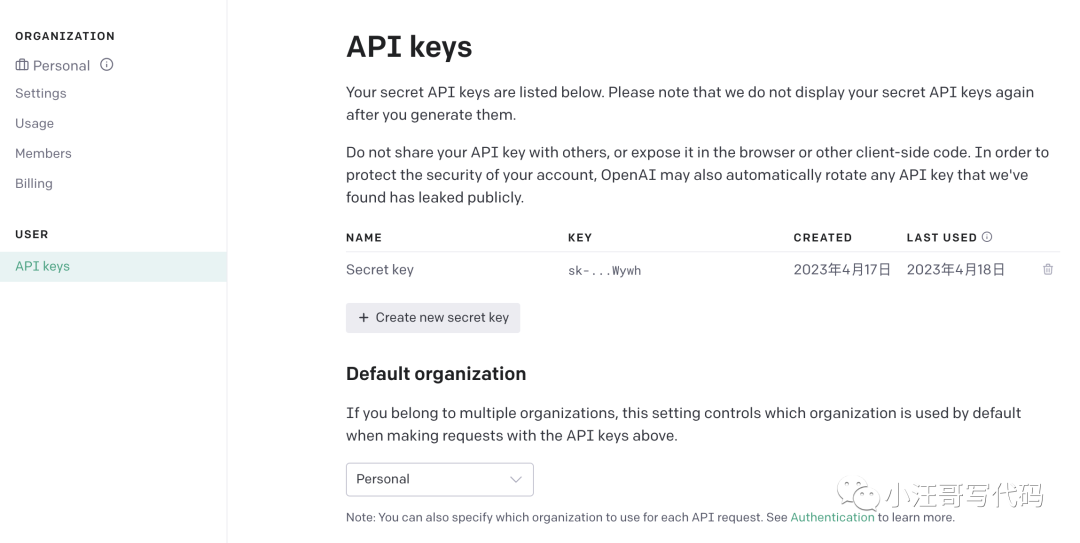Expand the Default organization Personal dropdown
The height and width of the screenshot is (543, 1080).
click(439, 479)
